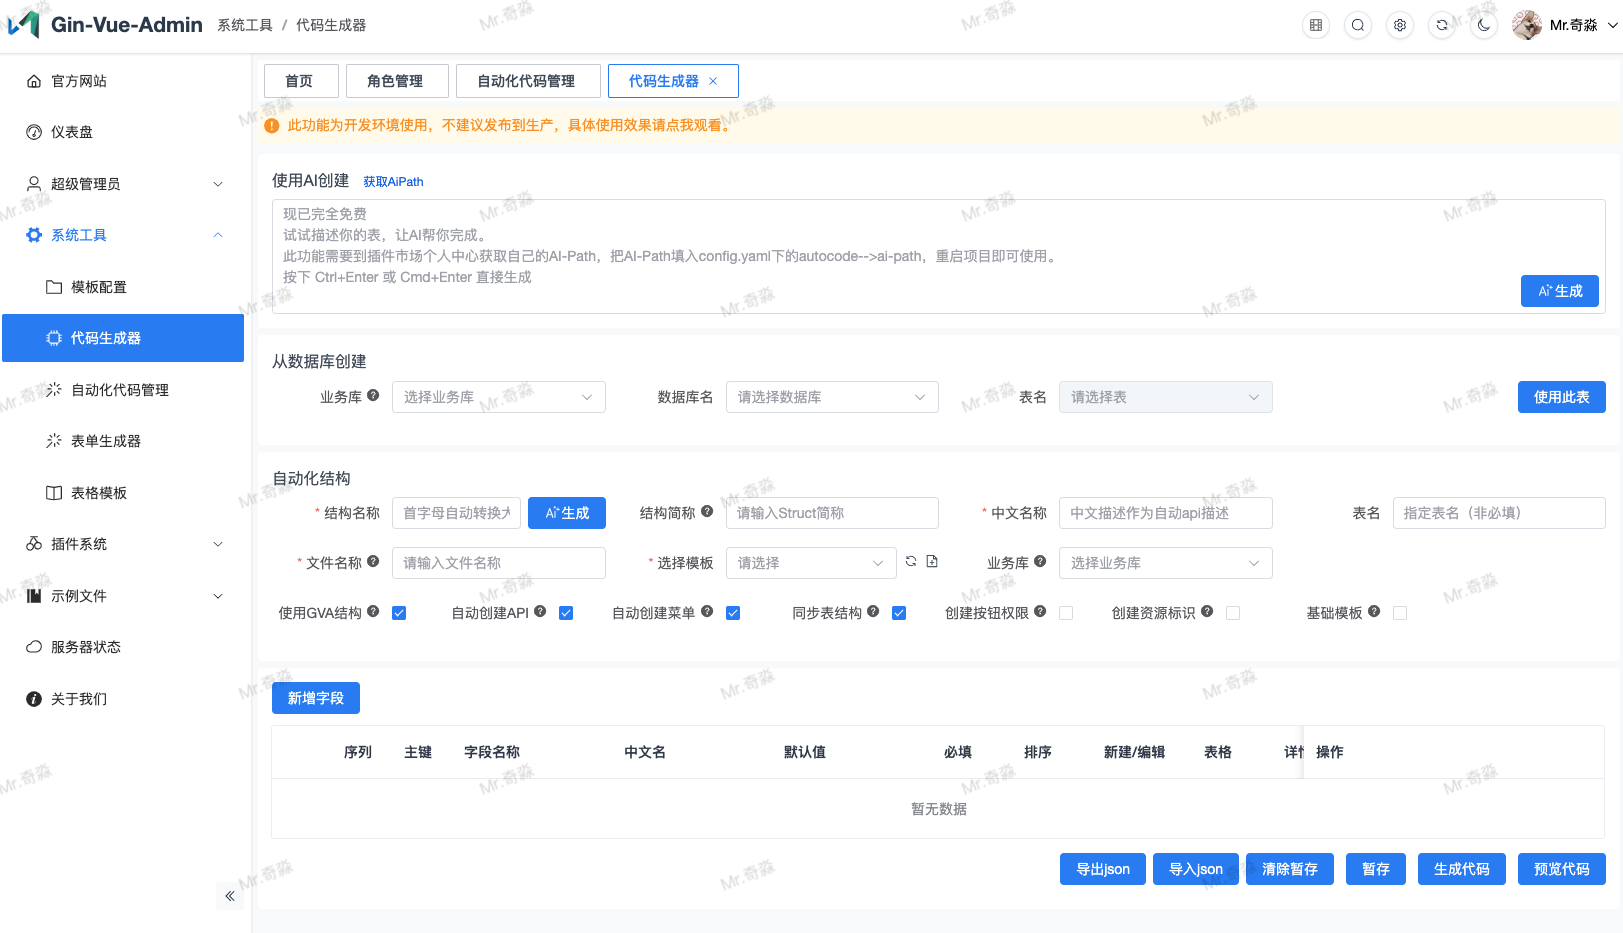Switch to the 角色管理 tab
Screen dimensions: 1623x933
coord(397,81)
